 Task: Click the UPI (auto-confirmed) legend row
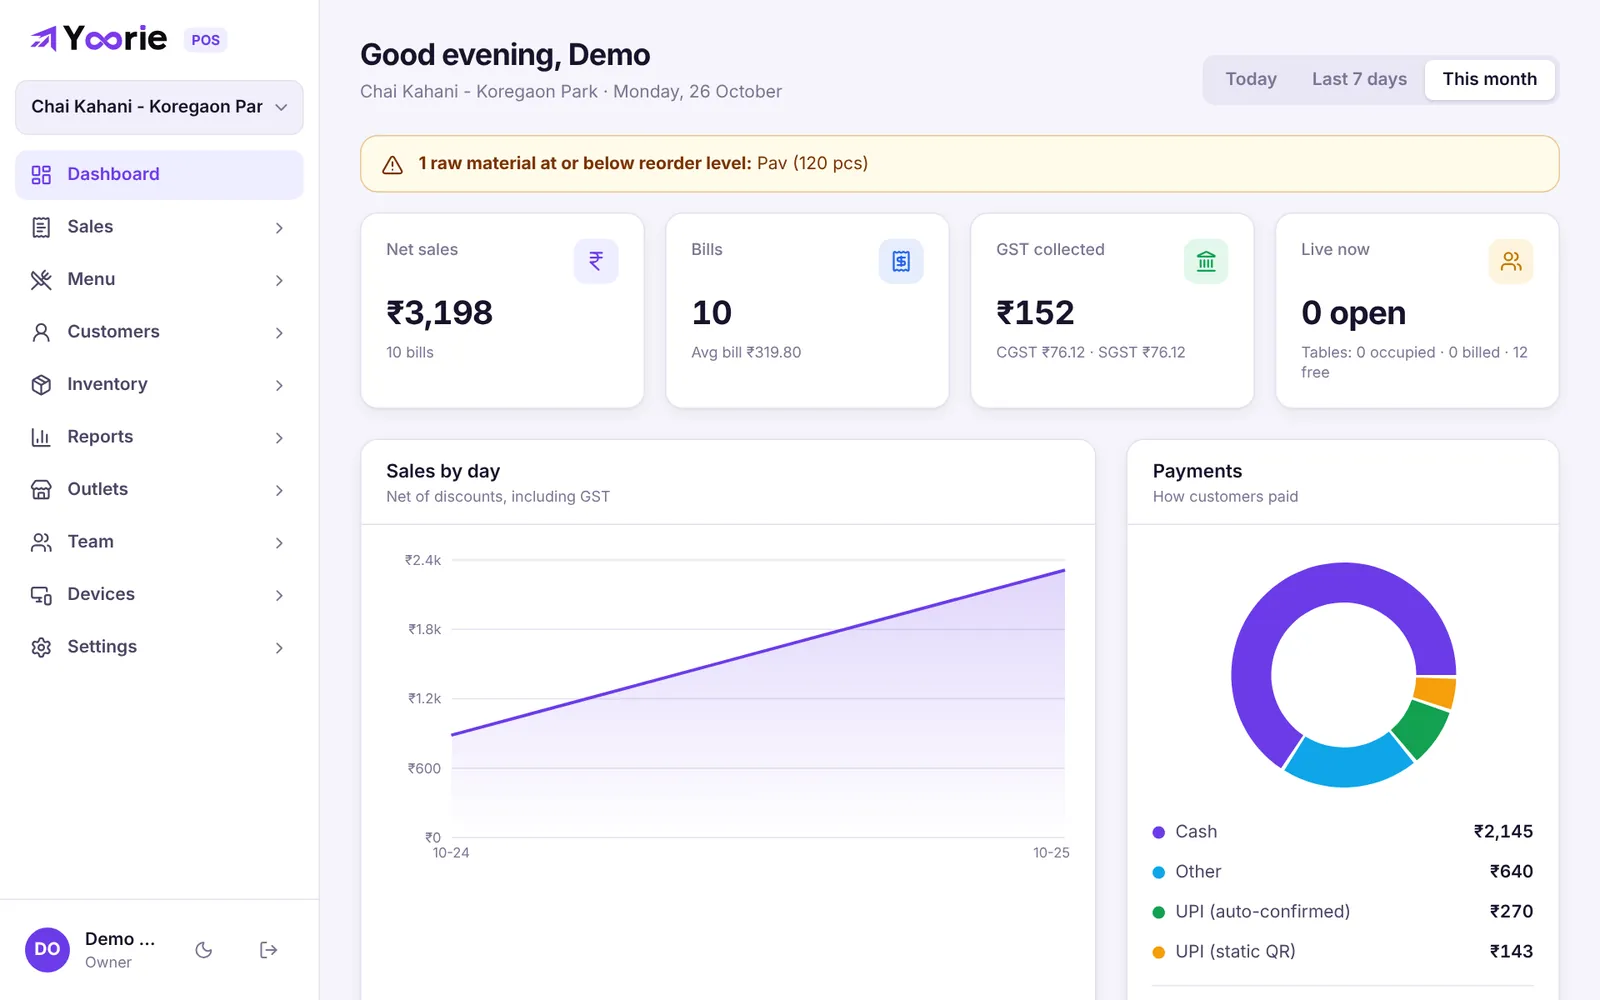coord(1342,912)
